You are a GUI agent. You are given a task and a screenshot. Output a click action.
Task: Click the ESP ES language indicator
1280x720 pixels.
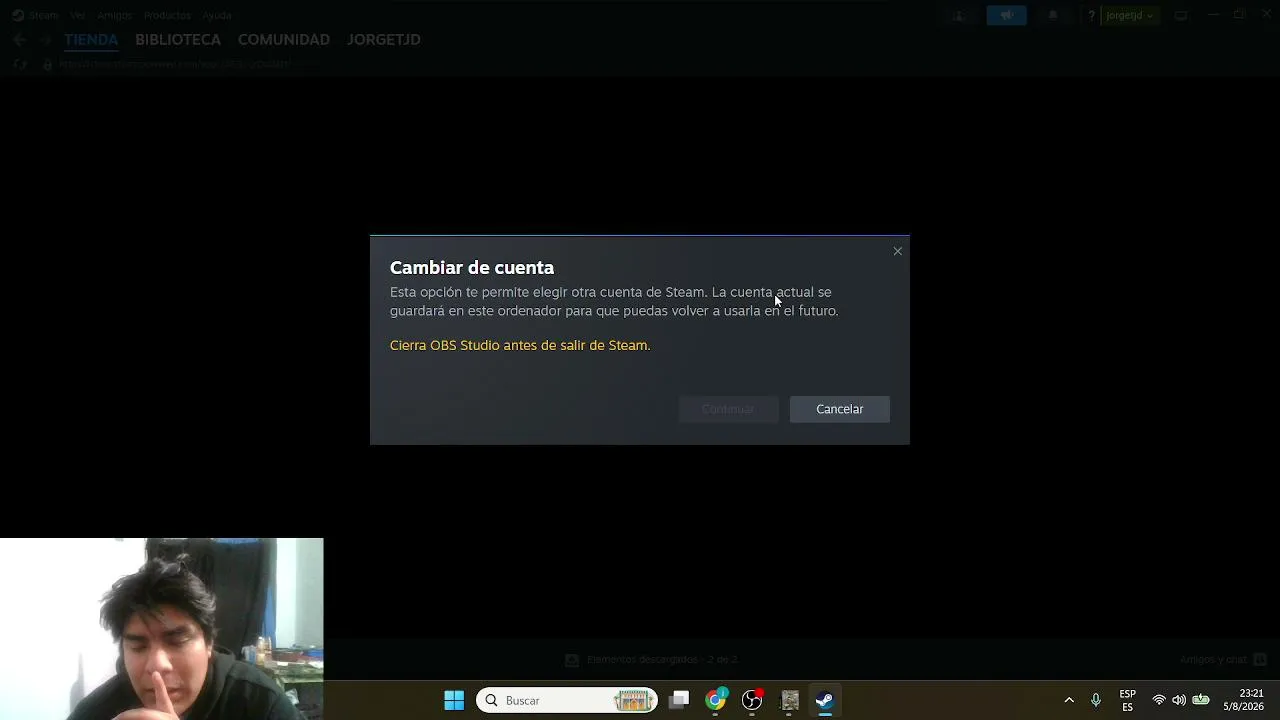click(1127, 700)
